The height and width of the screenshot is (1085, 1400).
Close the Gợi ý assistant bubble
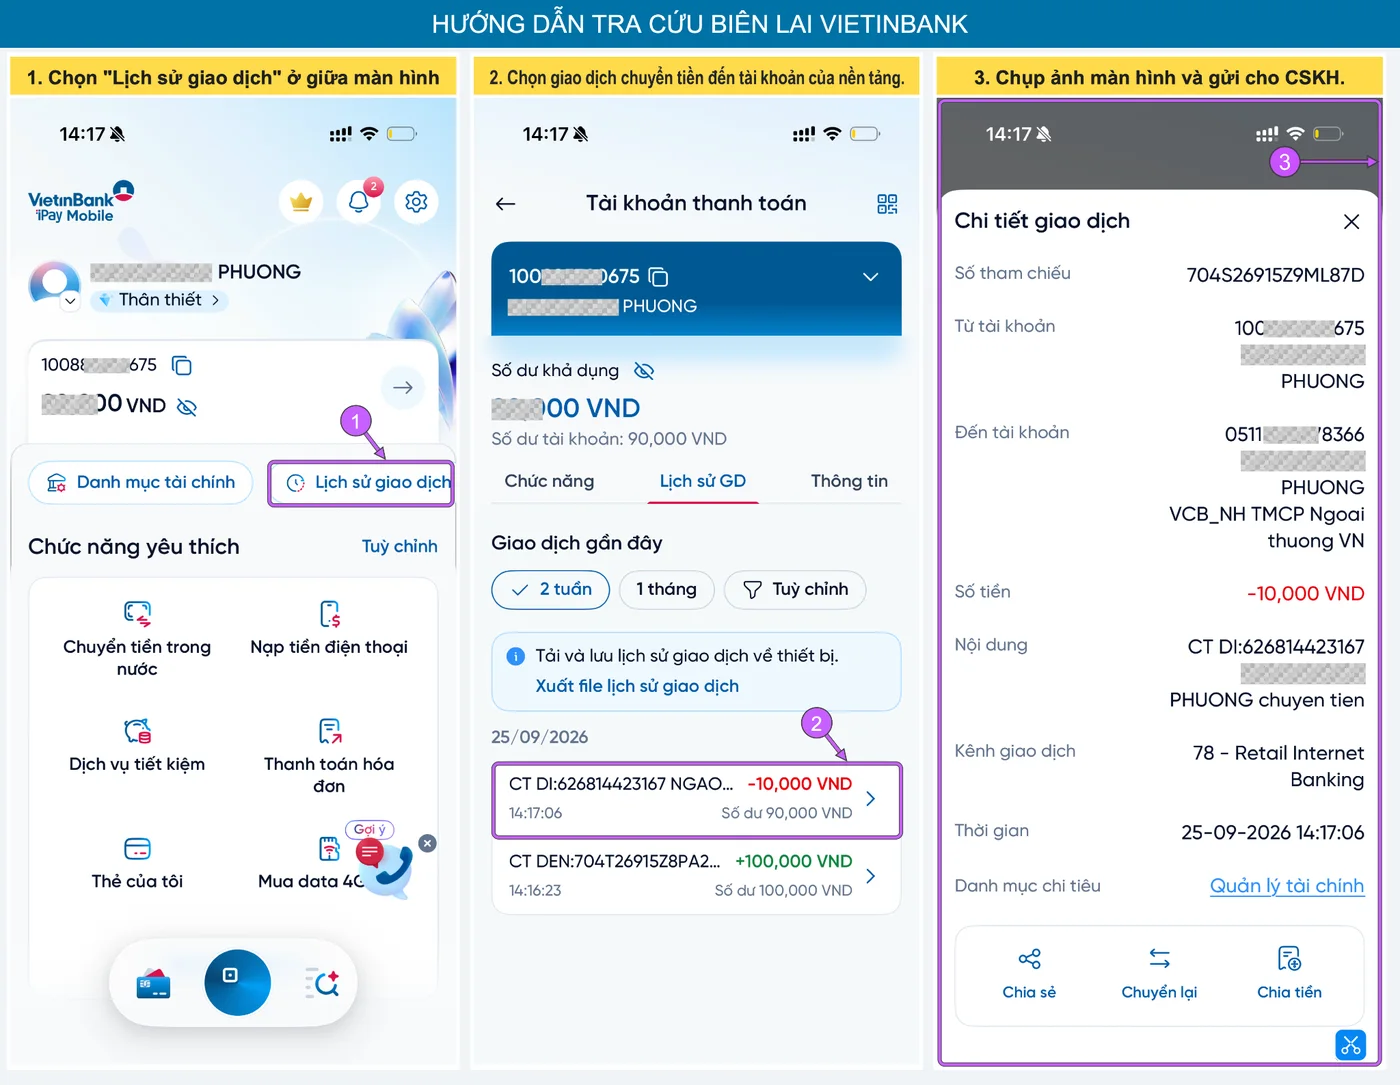pyautogui.click(x=428, y=843)
